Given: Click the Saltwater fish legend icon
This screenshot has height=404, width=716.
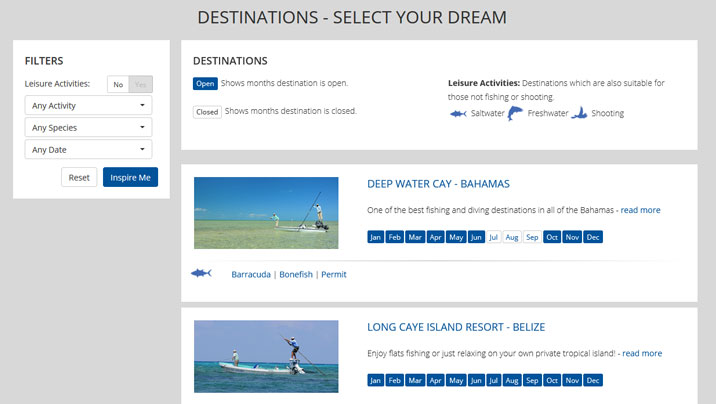Looking at the screenshot, I should click(459, 114).
